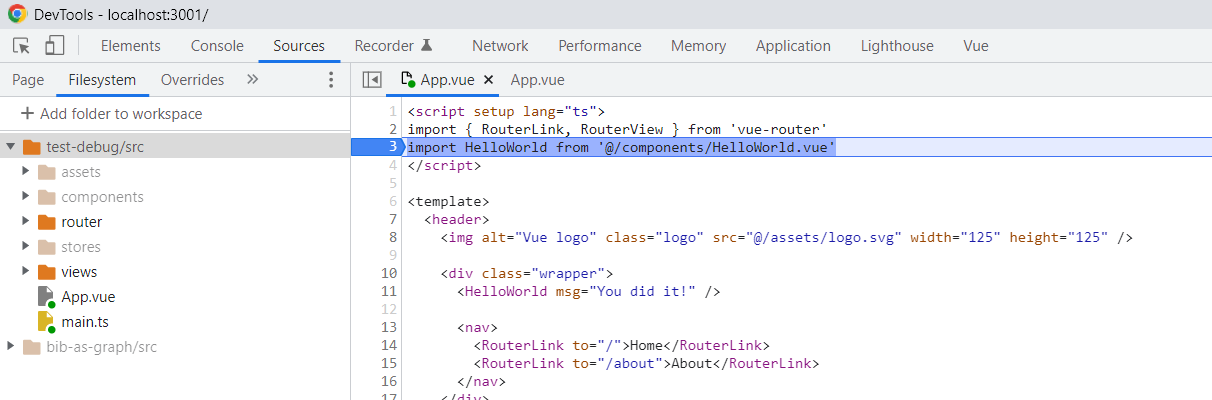Select the test-debug/src root folder
This screenshot has height=400, width=1212.
pyautogui.click(x=175, y=147)
